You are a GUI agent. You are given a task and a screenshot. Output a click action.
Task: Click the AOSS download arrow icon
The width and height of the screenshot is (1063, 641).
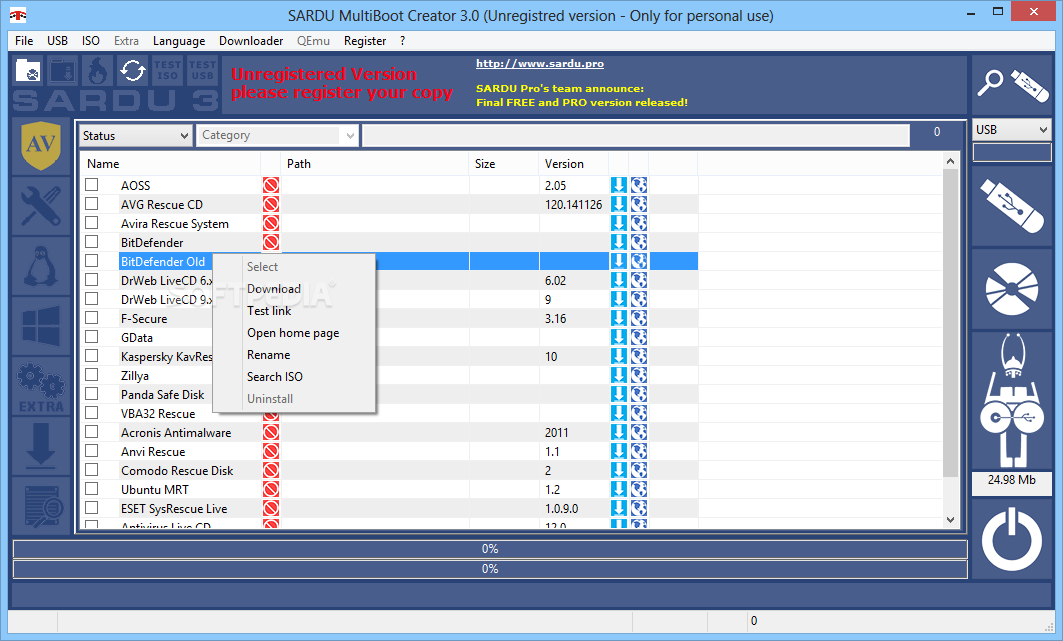click(x=618, y=185)
